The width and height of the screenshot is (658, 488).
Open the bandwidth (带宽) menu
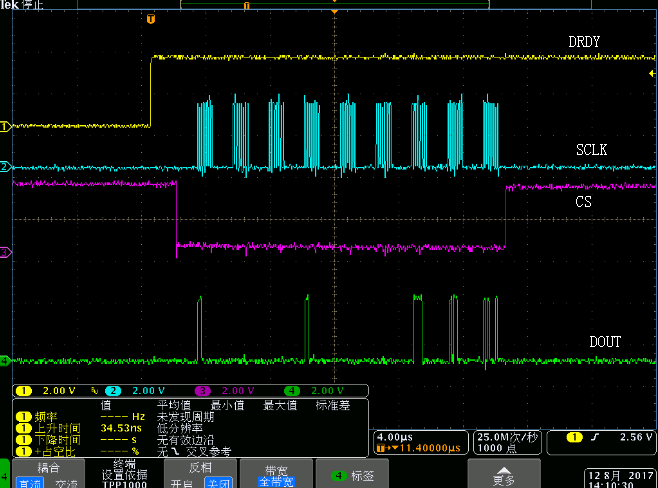(277, 474)
